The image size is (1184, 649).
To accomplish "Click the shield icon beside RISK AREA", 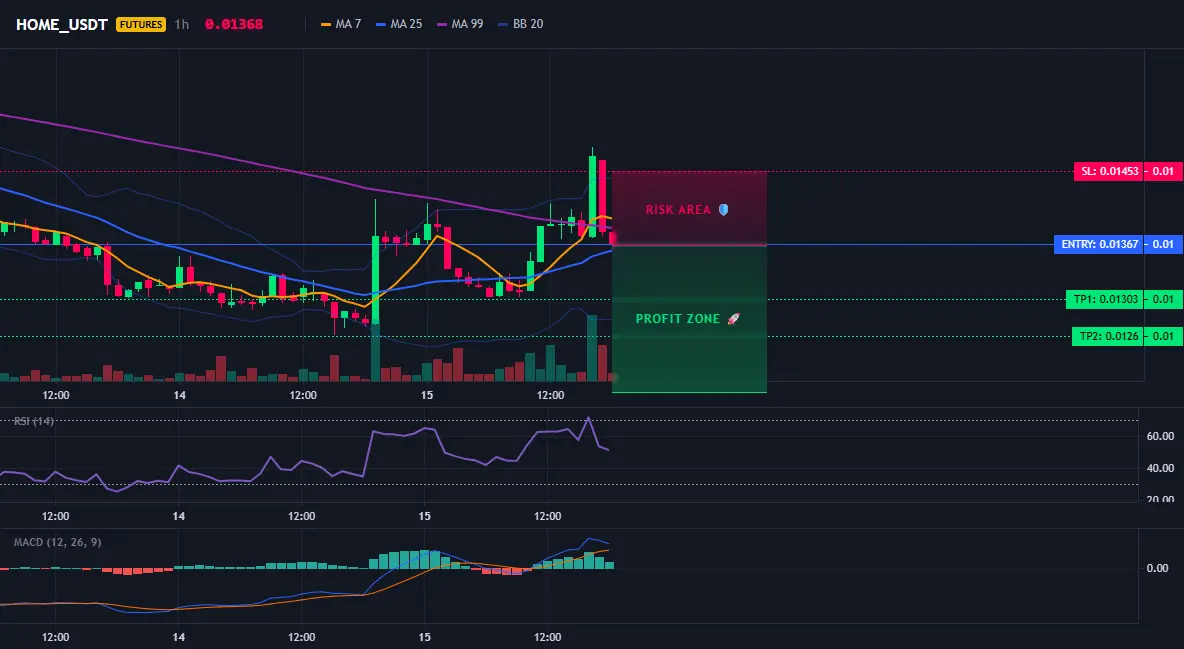I will 723,209.
